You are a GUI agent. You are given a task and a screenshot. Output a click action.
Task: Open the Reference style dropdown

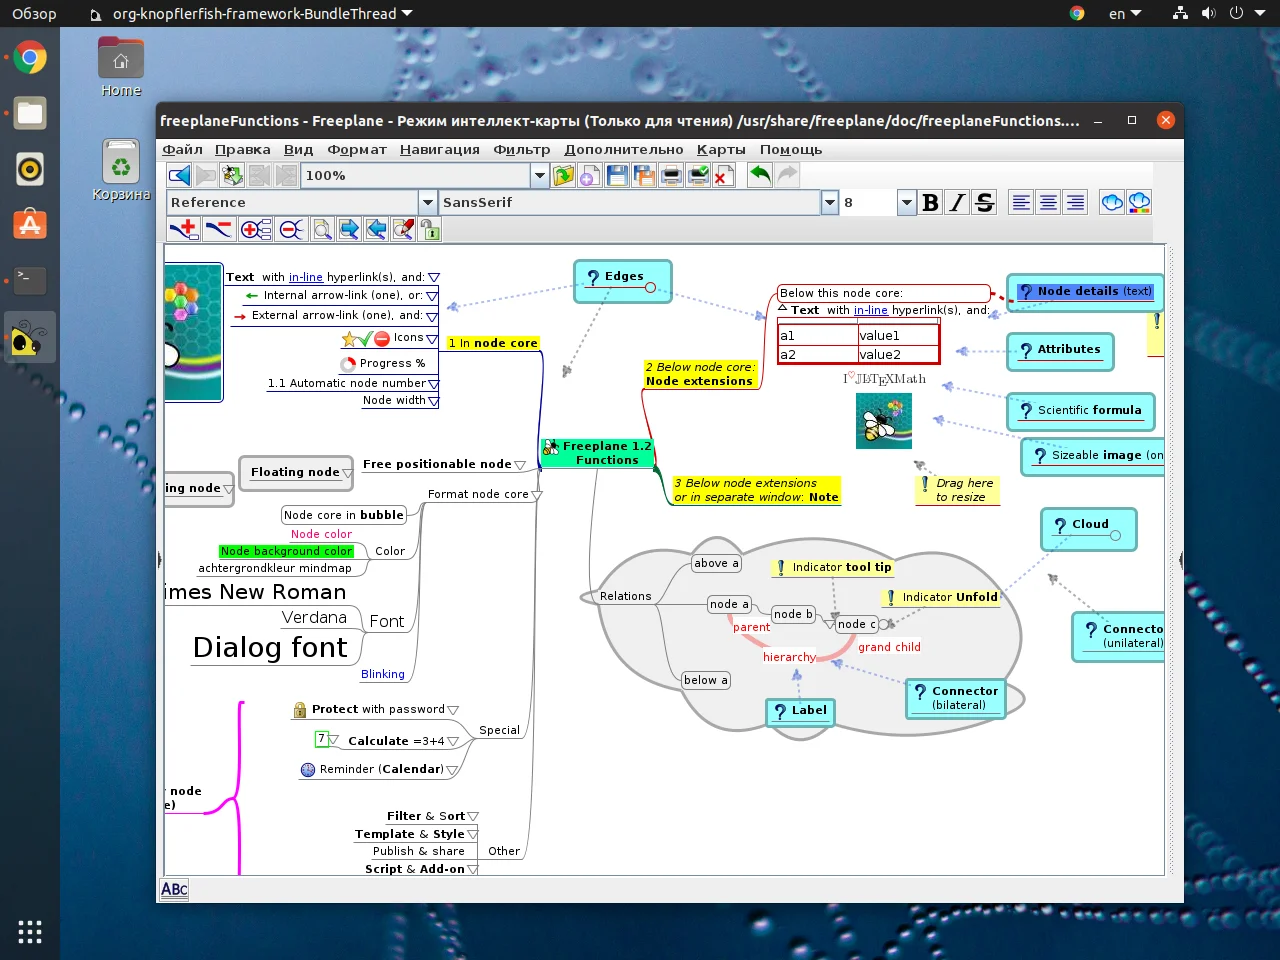pyautogui.click(x=428, y=202)
